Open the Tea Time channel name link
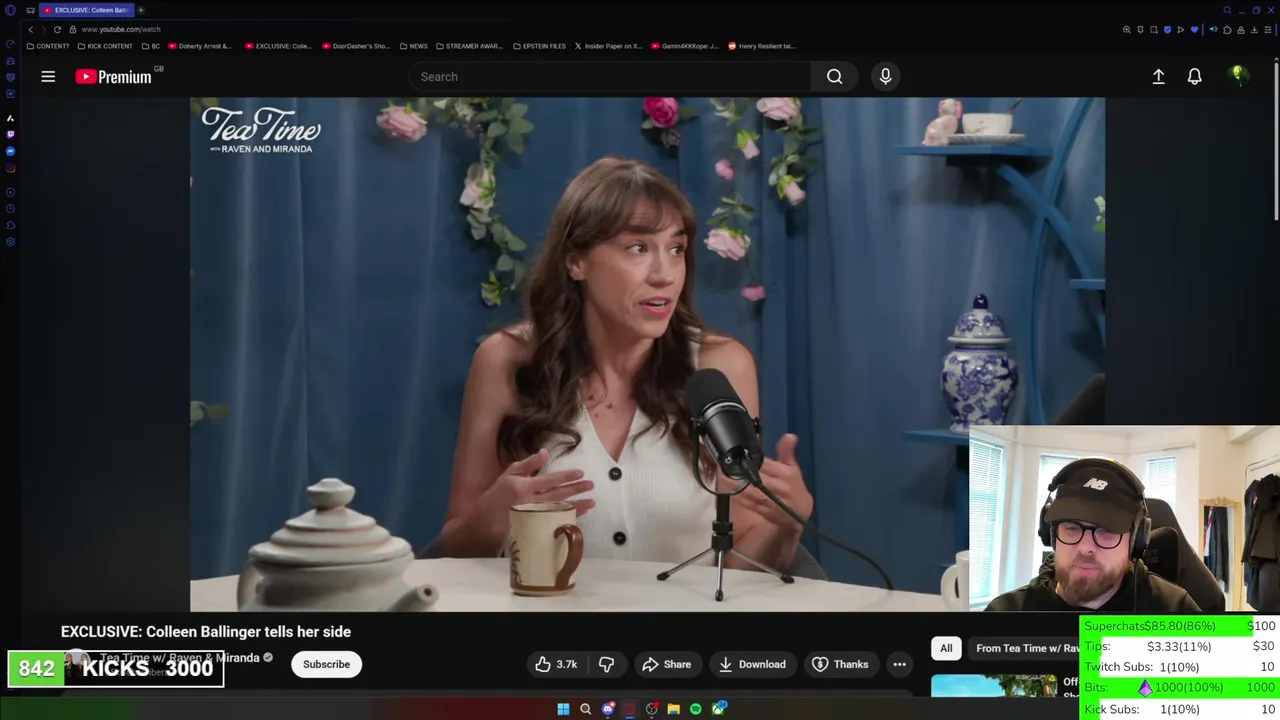The image size is (1280, 720). point(179,657)
